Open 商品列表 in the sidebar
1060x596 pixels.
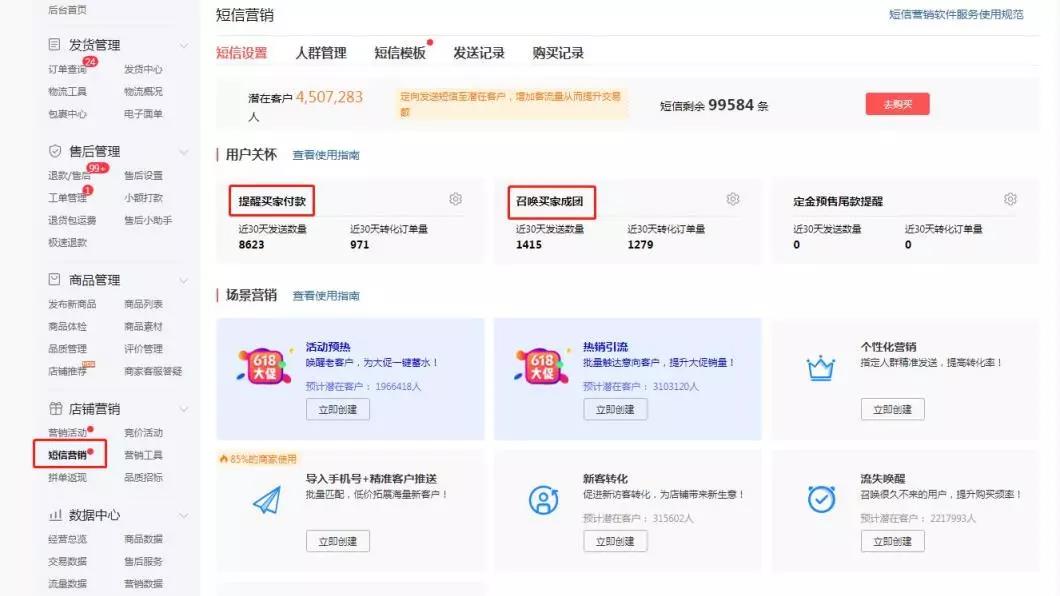pos(143,304)
